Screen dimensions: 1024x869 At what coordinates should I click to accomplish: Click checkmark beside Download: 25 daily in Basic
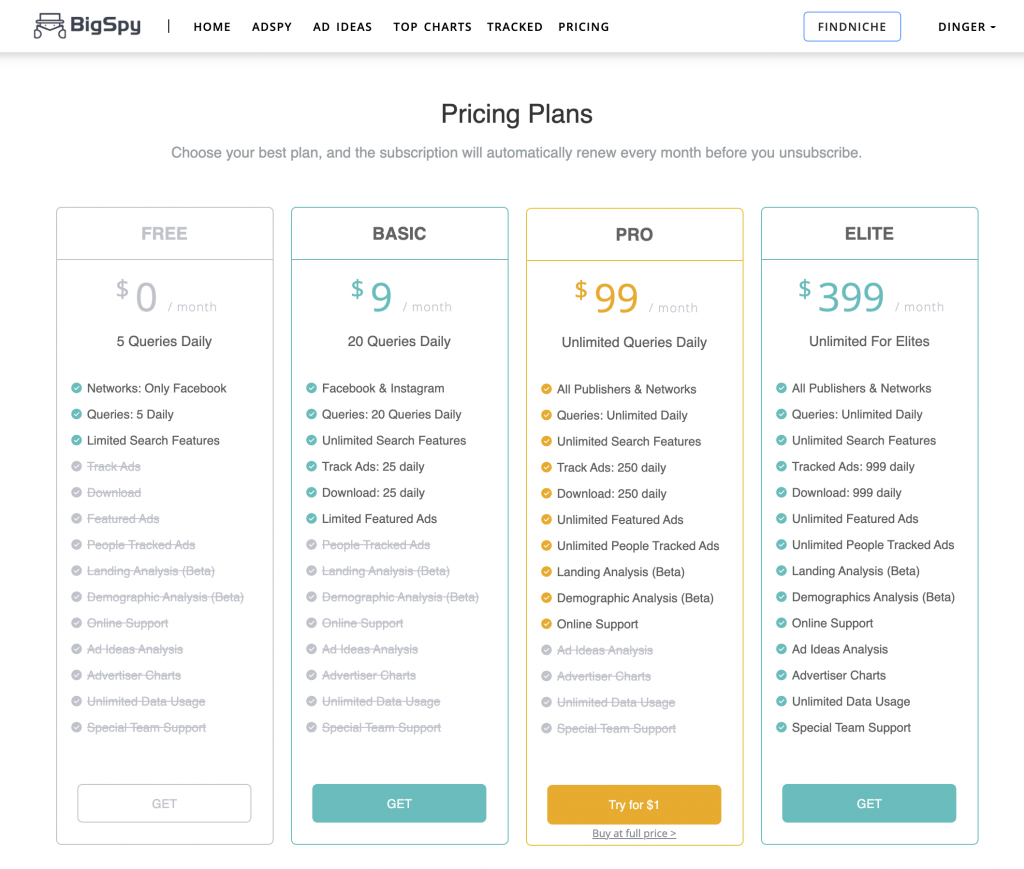pyautogui.click(x=312, y=493)
